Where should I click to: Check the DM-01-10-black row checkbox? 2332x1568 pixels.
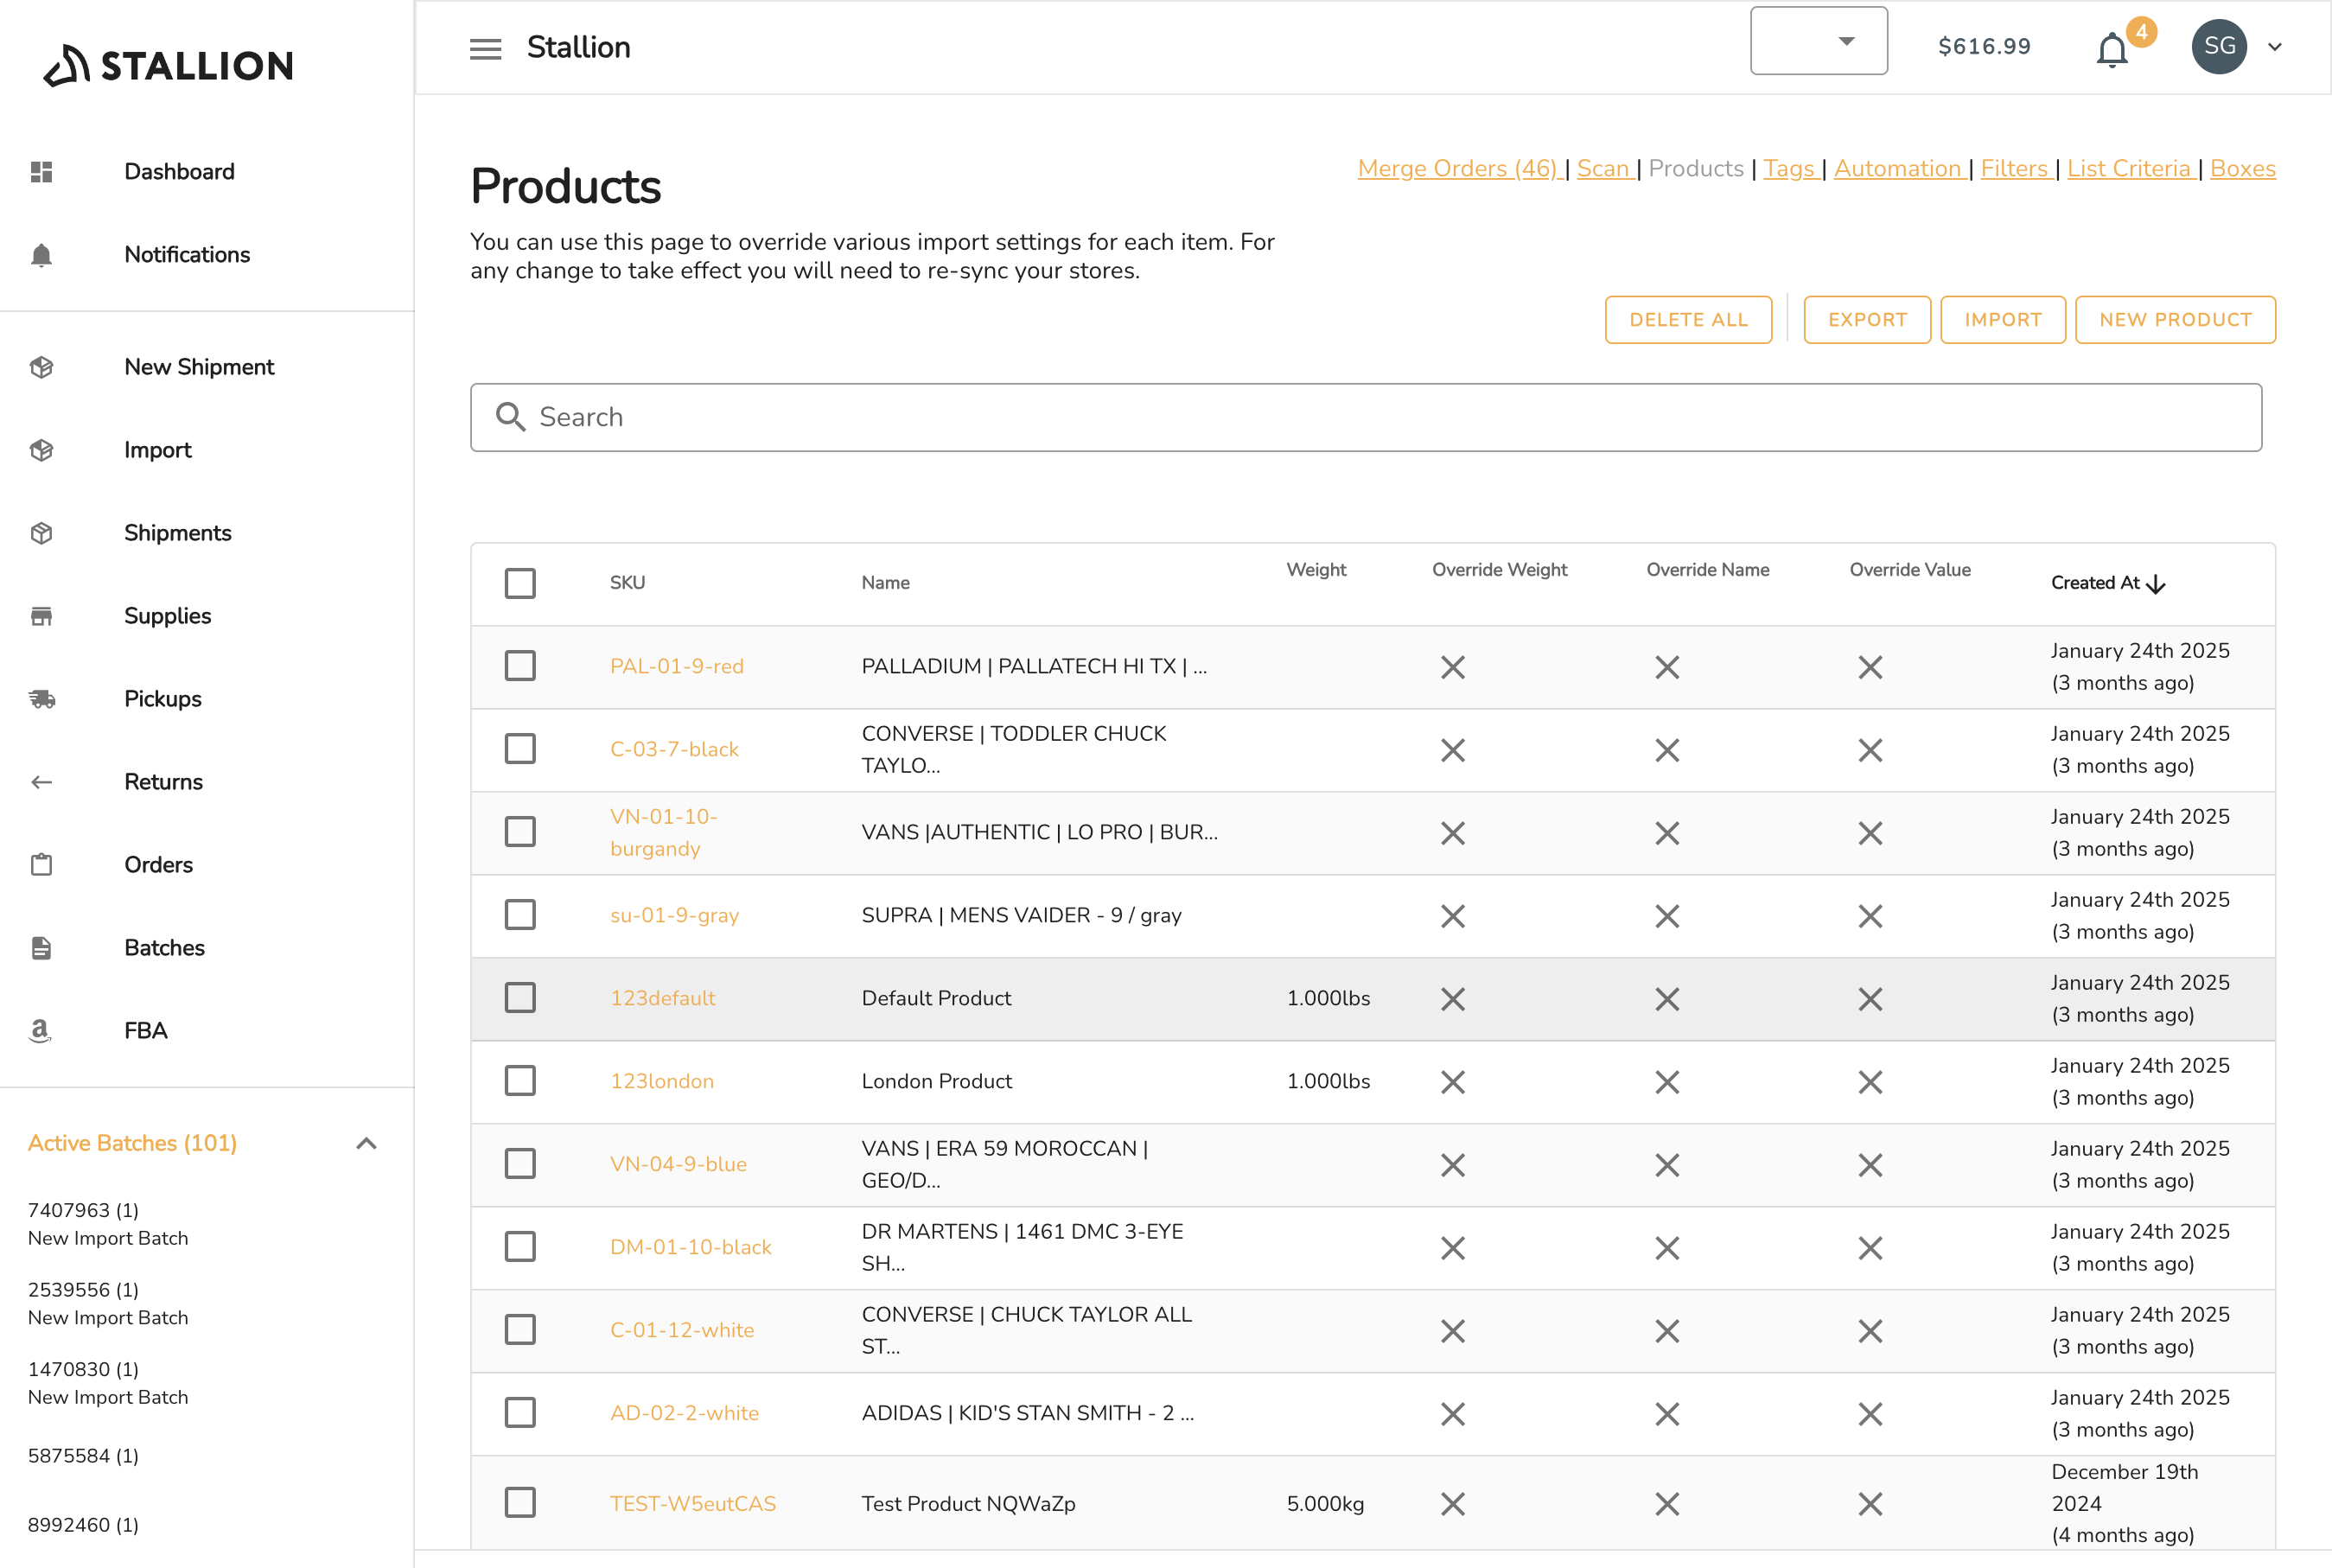(x=520, y=1247)
